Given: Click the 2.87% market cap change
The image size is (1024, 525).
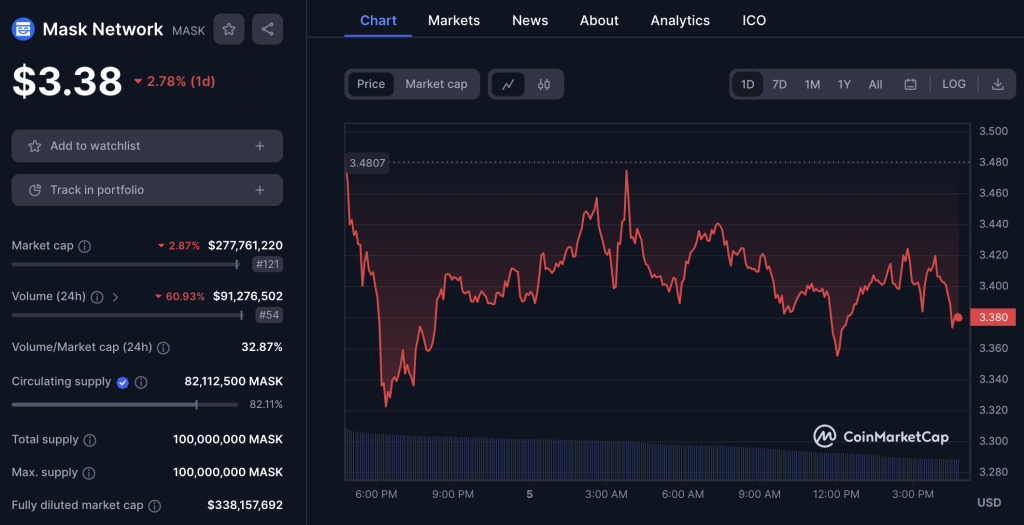Looking at the screenshot, I should [184, 246].
